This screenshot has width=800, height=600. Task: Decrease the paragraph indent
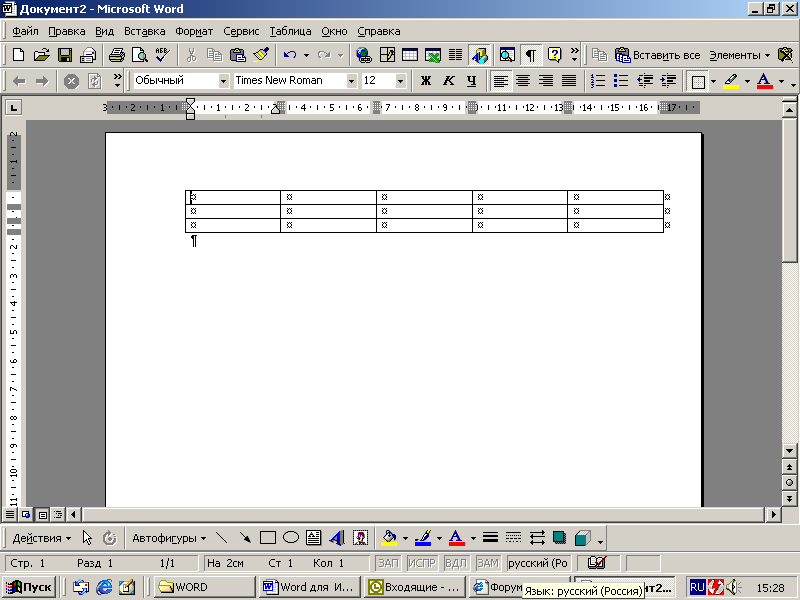pyautogui.click(x=645, y=81)
